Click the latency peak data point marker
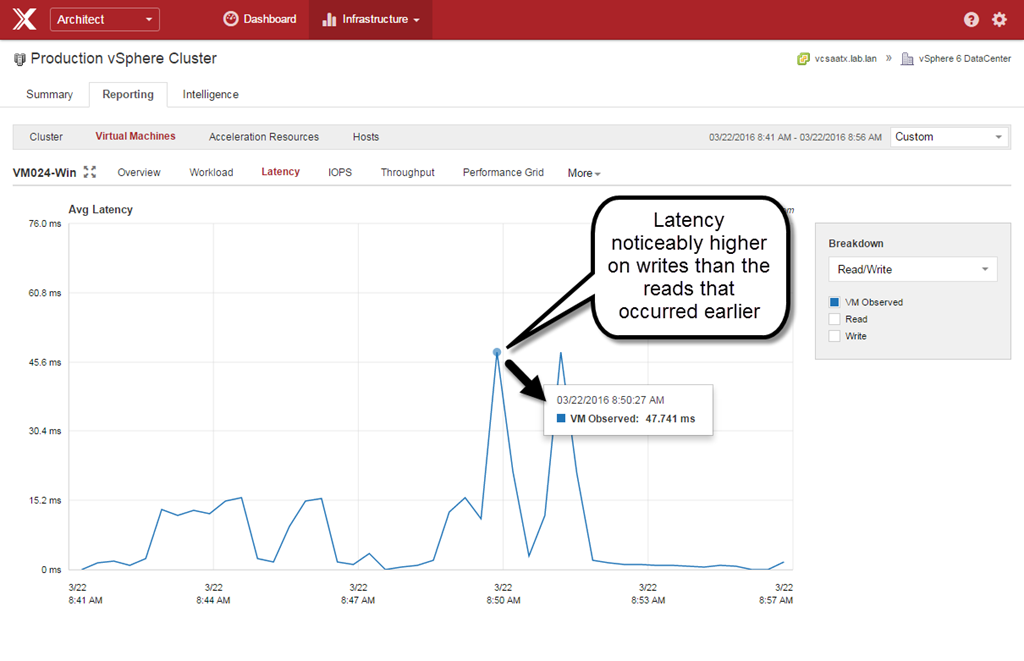 [497, 352]
